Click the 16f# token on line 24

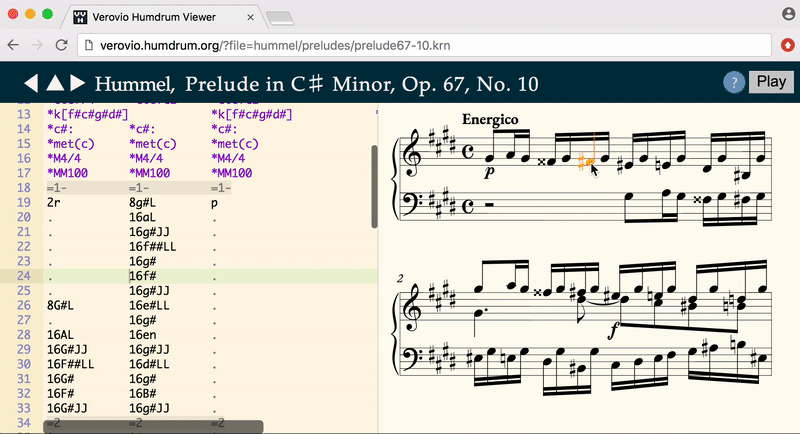coord(142,276)
